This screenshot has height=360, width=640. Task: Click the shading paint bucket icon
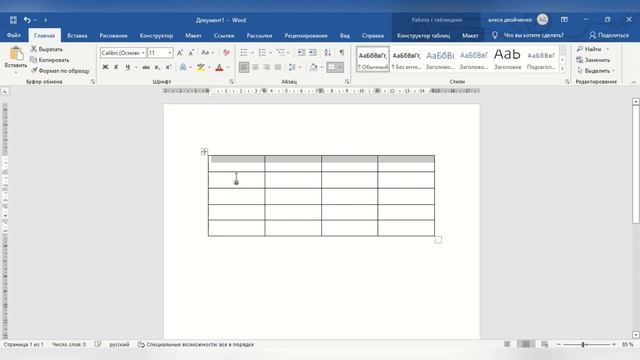coord(313,67)
